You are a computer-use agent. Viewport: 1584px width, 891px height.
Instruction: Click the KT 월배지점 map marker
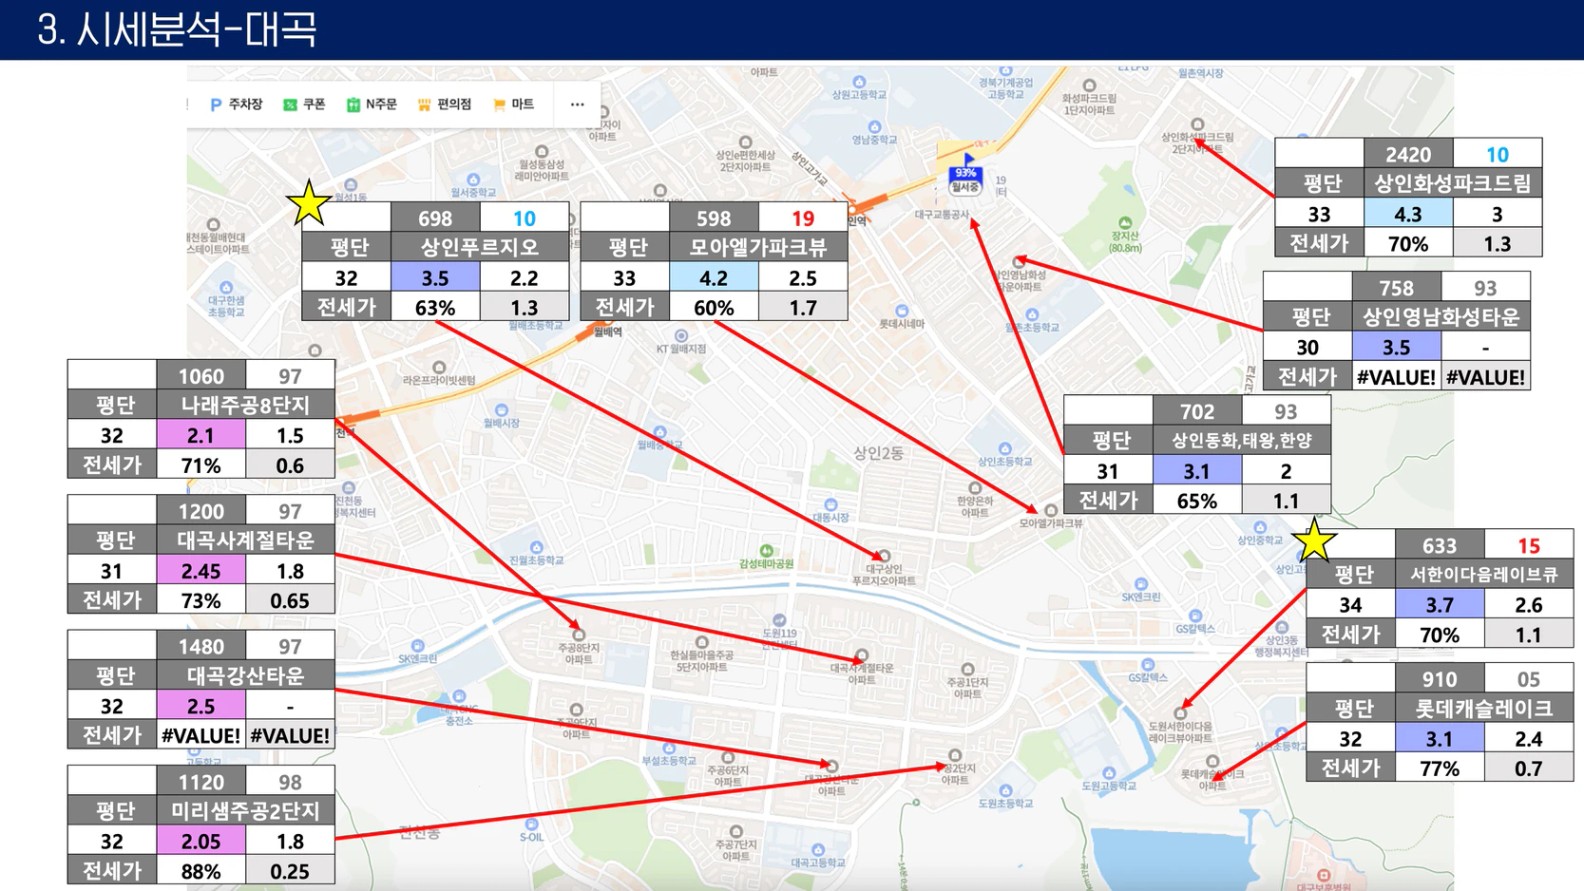point(681,342)
